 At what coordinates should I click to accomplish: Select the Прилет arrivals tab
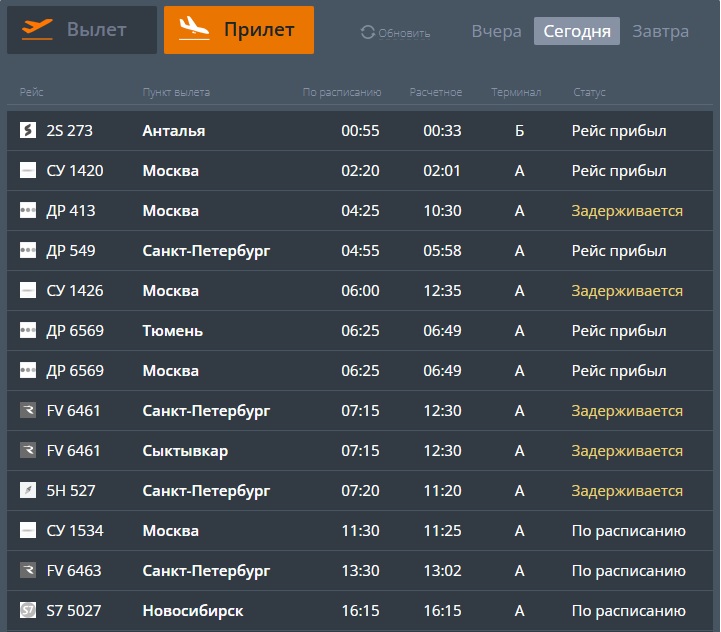(x=239, y=30)
